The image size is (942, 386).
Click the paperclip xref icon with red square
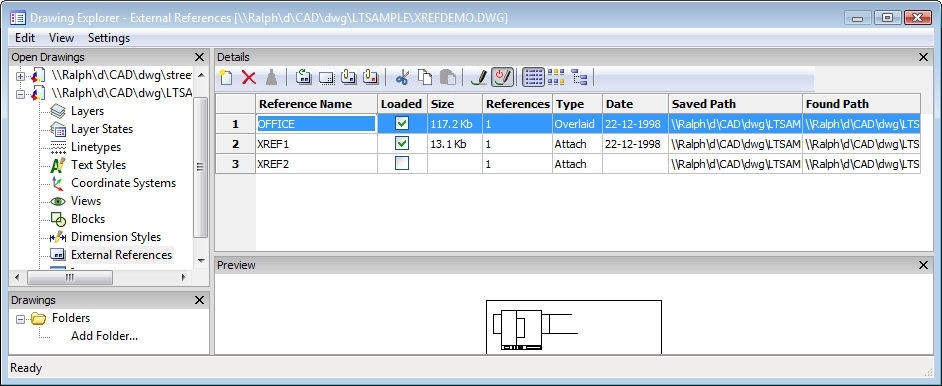tap(371, 77)
